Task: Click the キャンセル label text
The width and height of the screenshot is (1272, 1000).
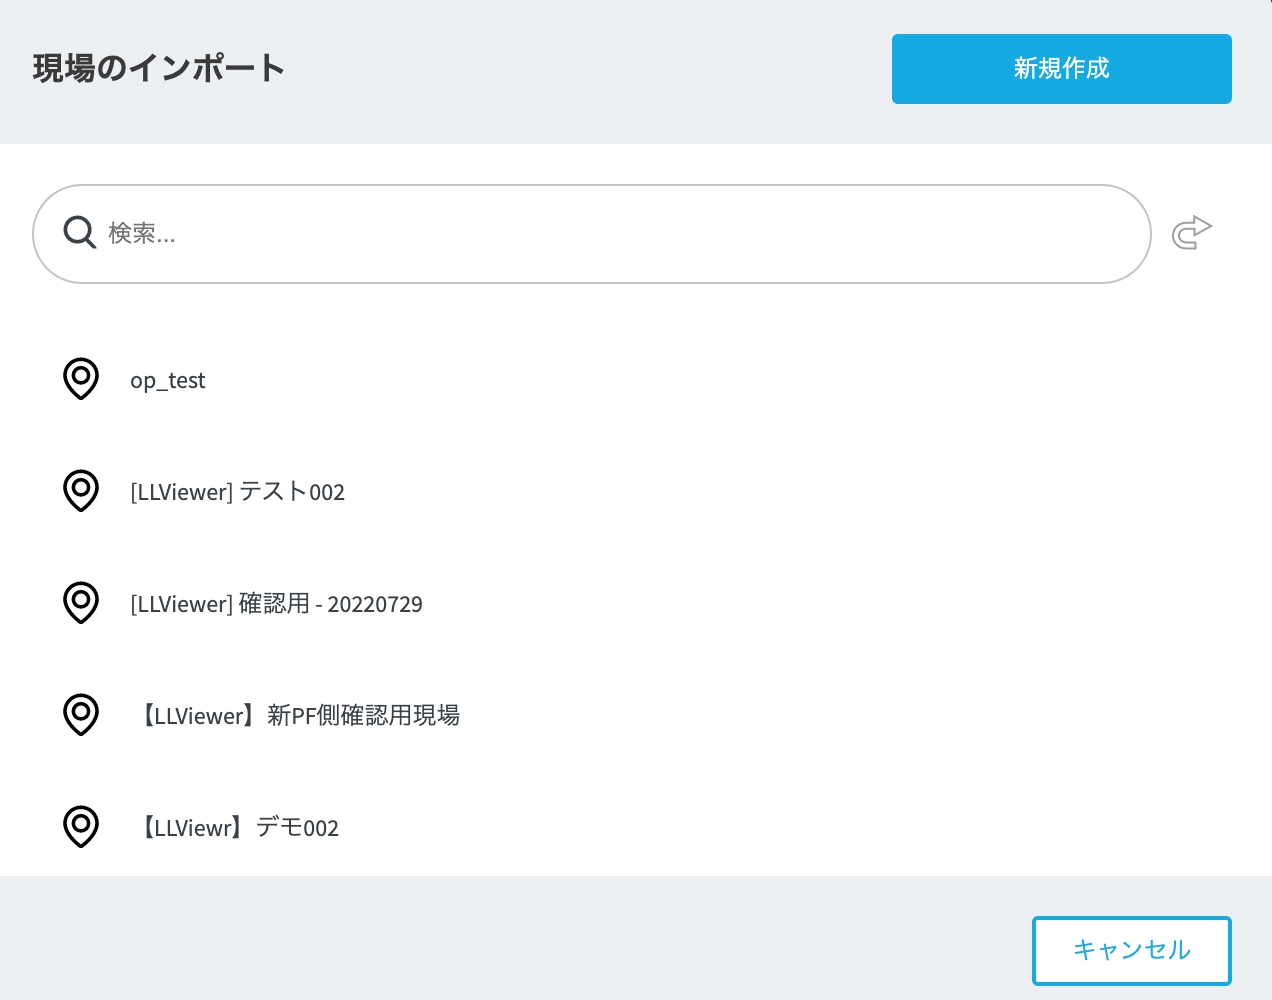Action: [x=1131, y=950]
